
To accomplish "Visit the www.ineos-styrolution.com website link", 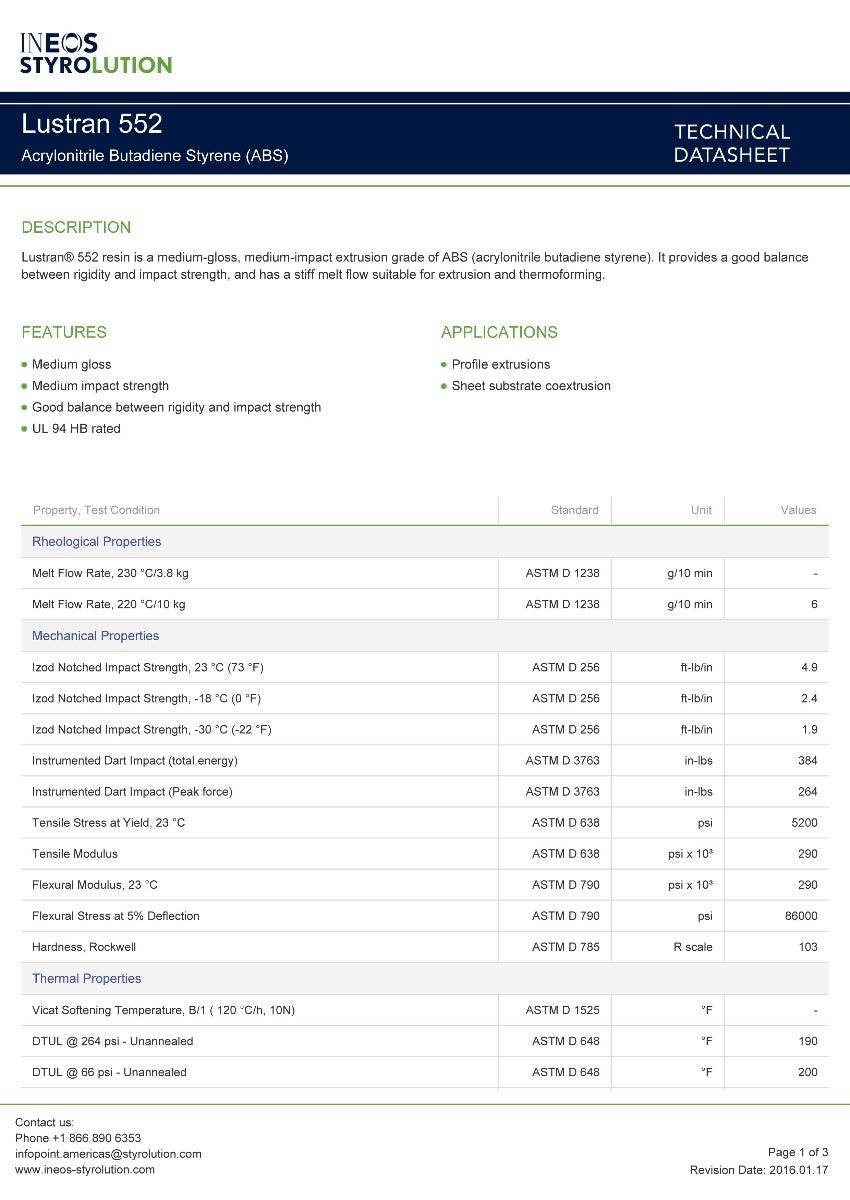I will coord(85,1169).
